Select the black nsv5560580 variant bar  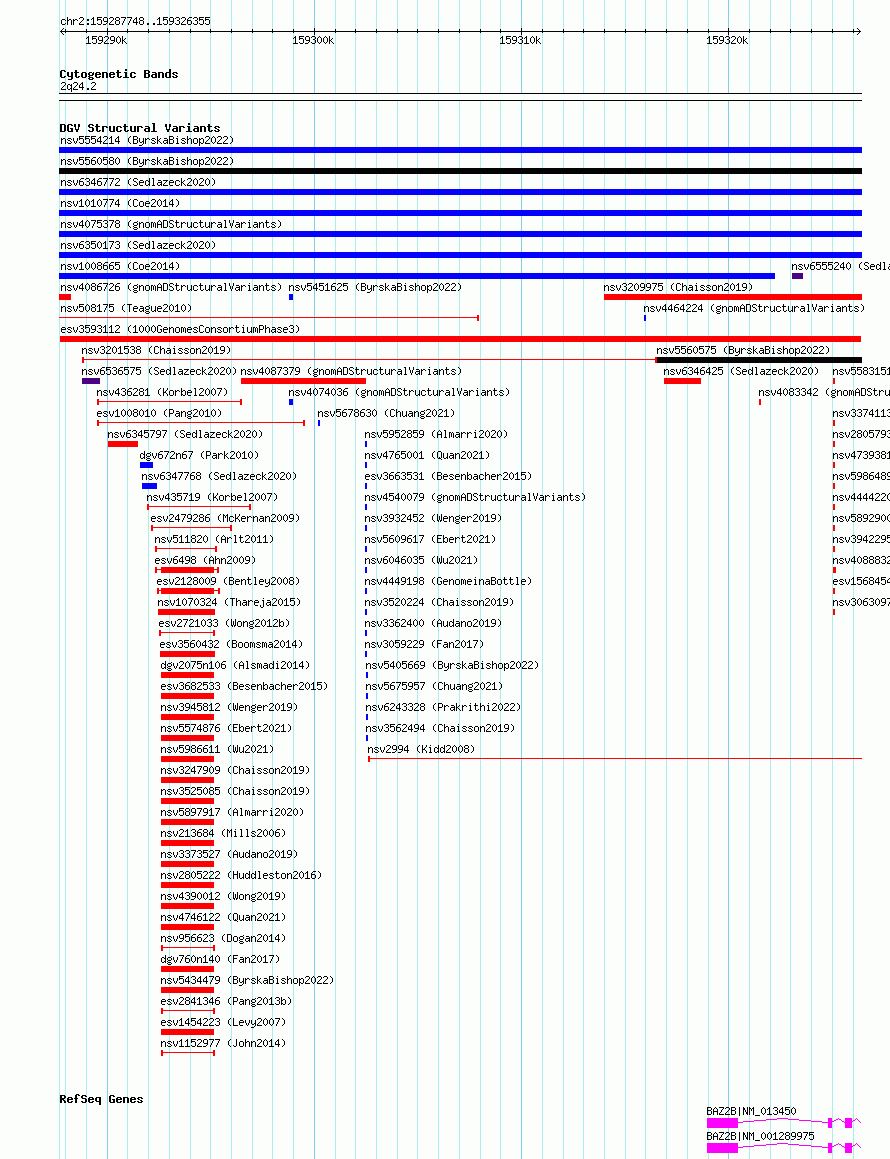coord(461,171)
